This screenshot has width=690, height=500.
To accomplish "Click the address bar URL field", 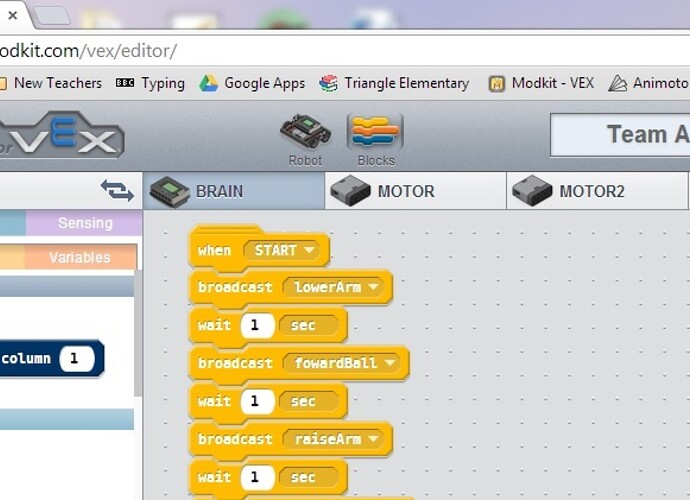I will tap(345, 51).
